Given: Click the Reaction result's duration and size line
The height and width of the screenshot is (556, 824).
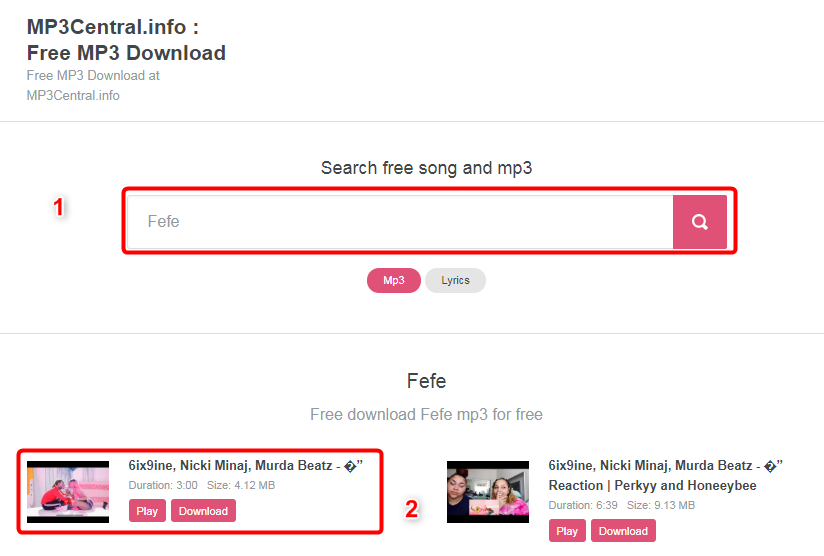Looking at the screenshot, I should [622, 506].
